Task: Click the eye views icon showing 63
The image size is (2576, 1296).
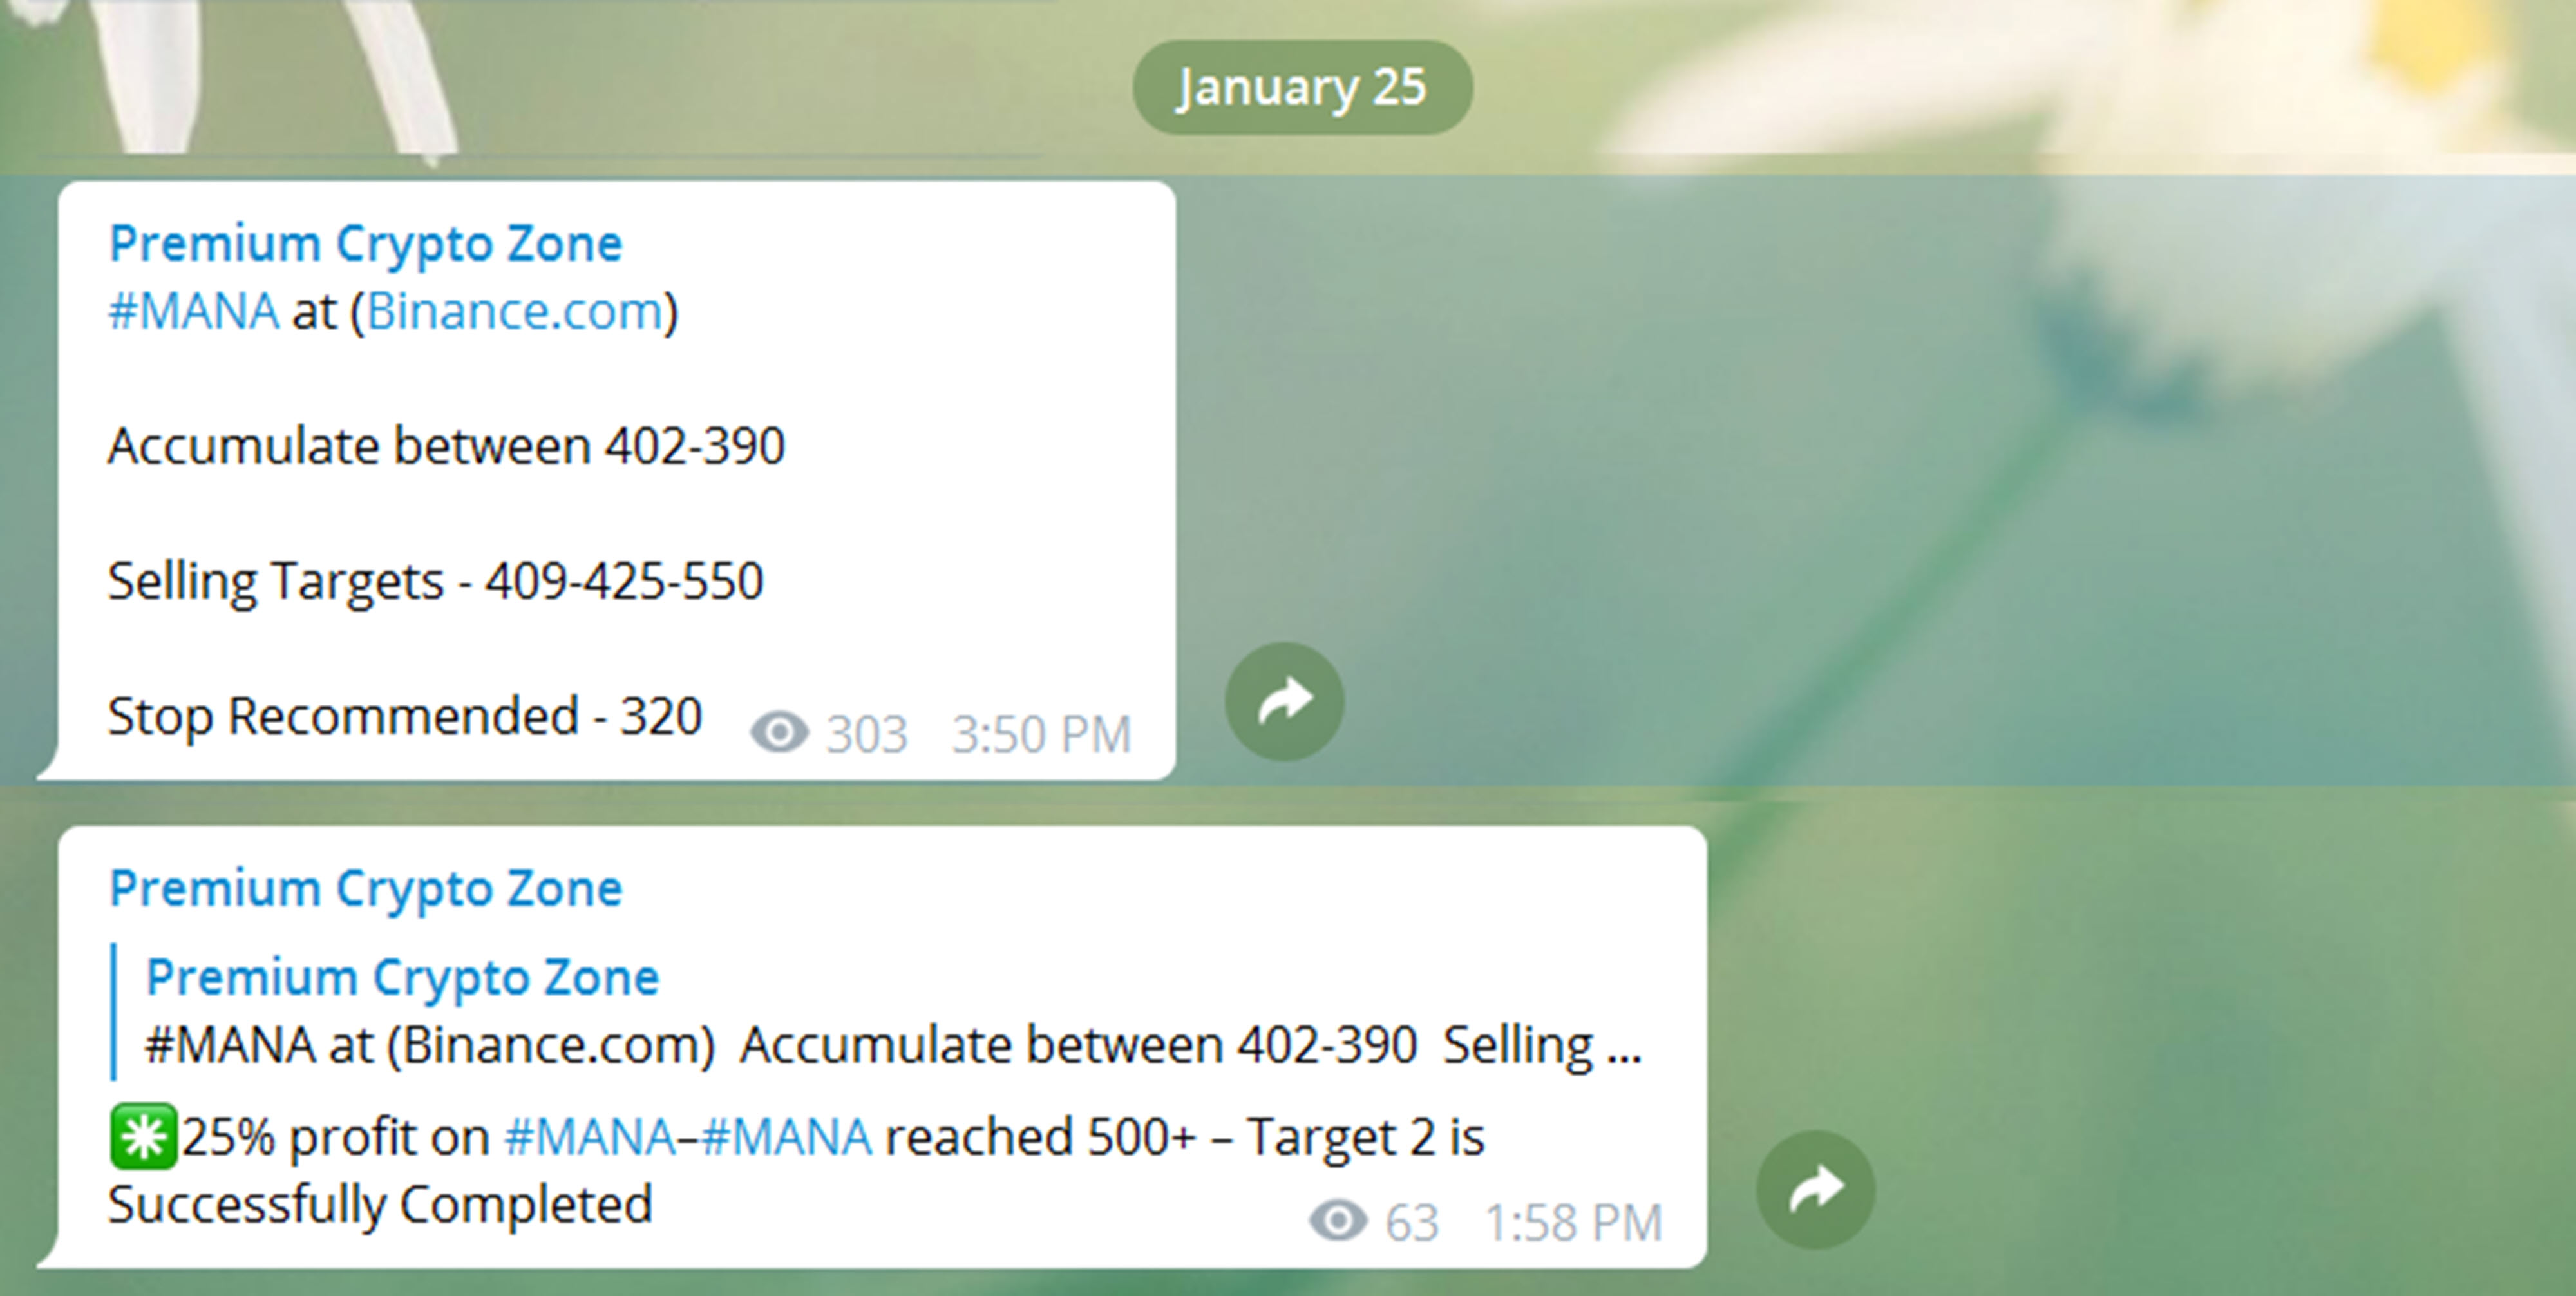Action: pos(1338,1221)
